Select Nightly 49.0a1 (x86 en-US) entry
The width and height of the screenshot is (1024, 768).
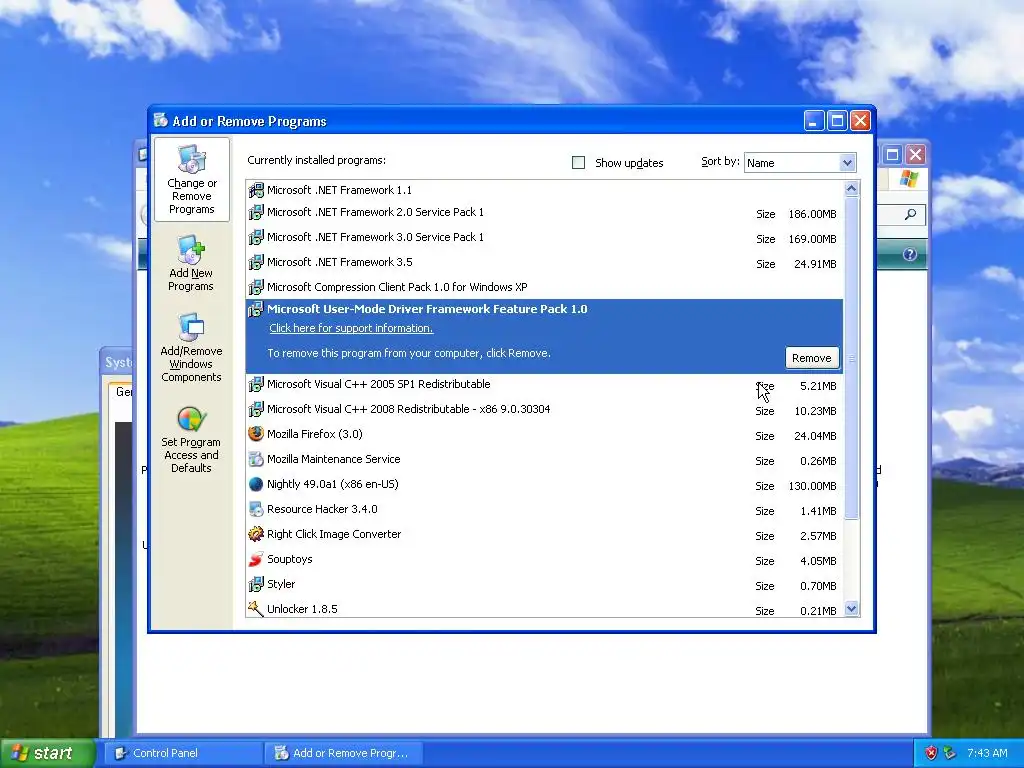pyautogui.click(x=545, y=485)
